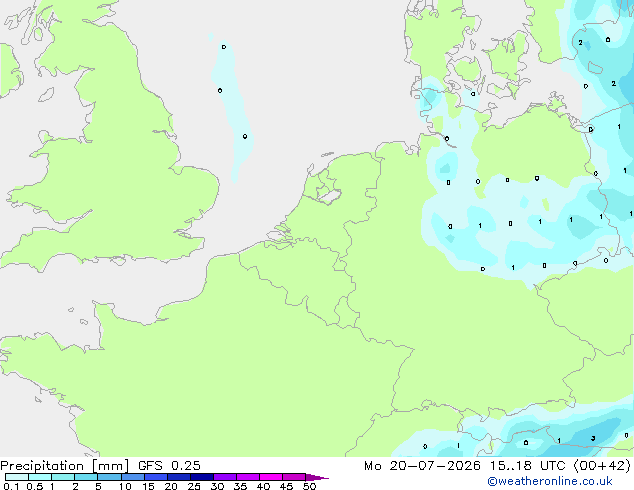Click the arrow tip for values above 50 mm
The height and width of the screenshot is (490, 634).
[317, 477]
